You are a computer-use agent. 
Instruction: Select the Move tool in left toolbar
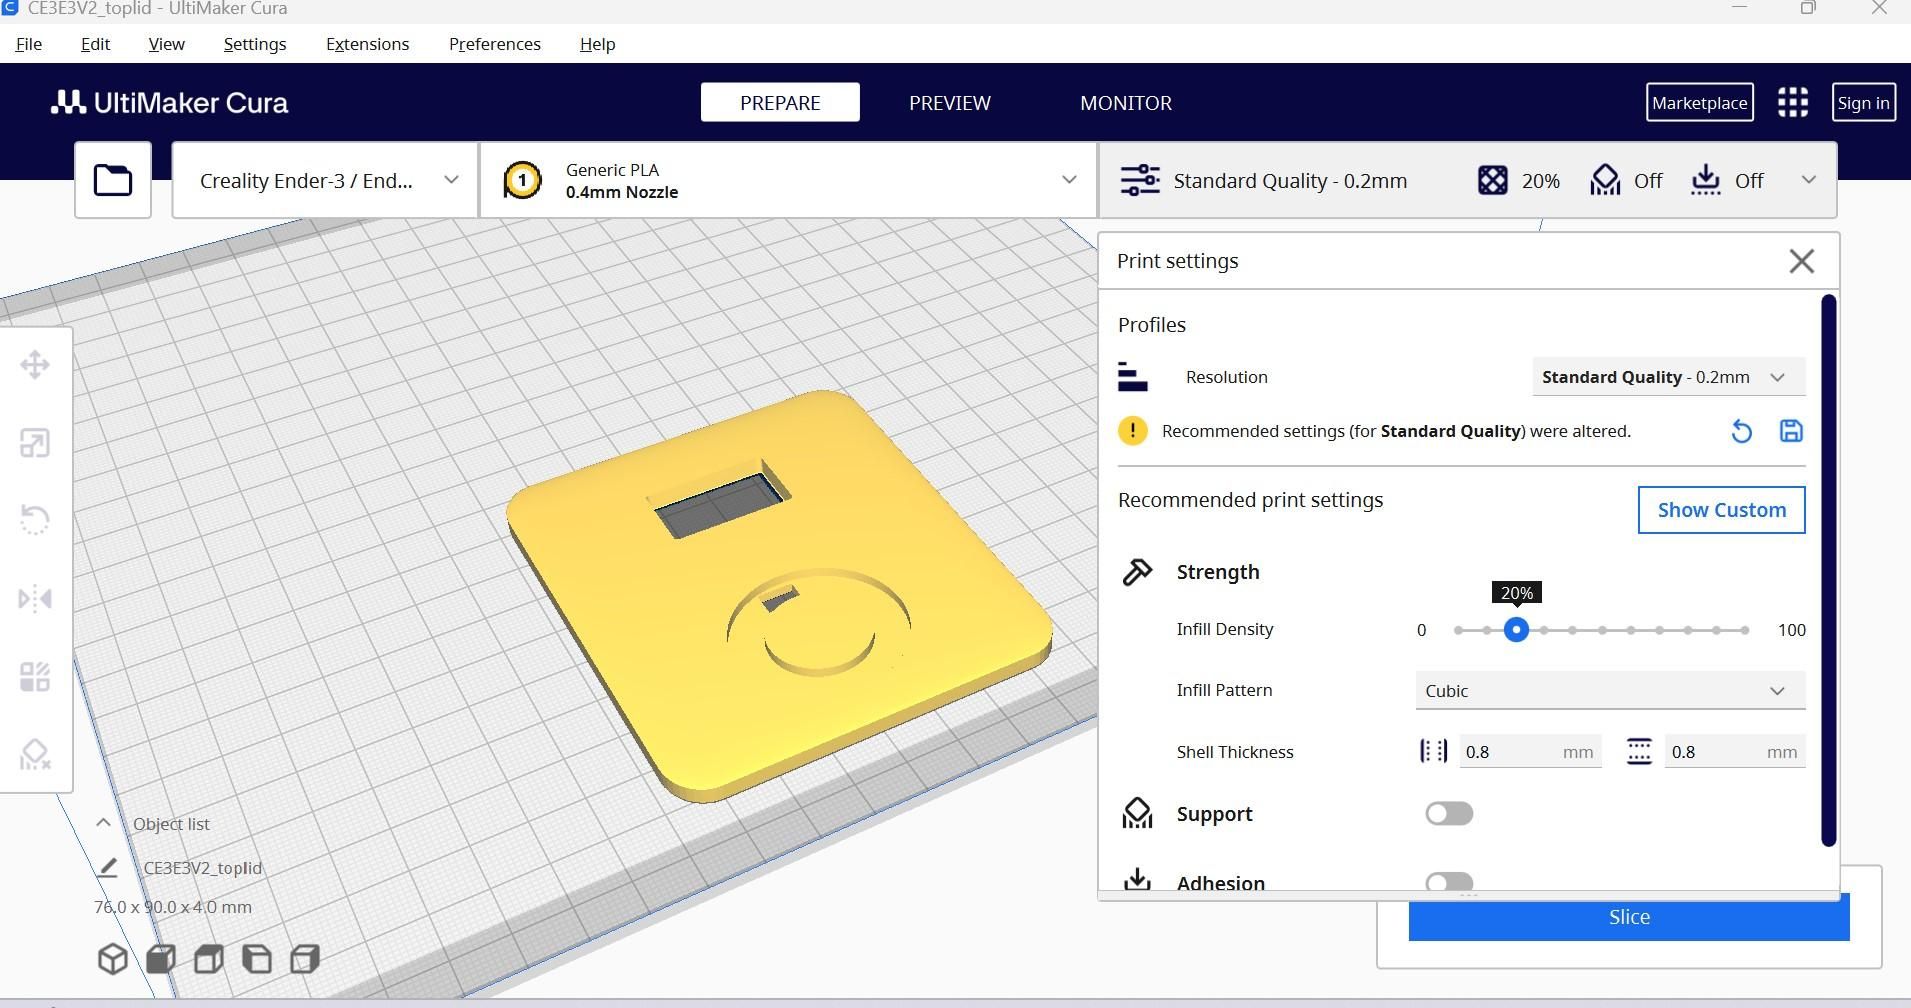pos(35,365)
